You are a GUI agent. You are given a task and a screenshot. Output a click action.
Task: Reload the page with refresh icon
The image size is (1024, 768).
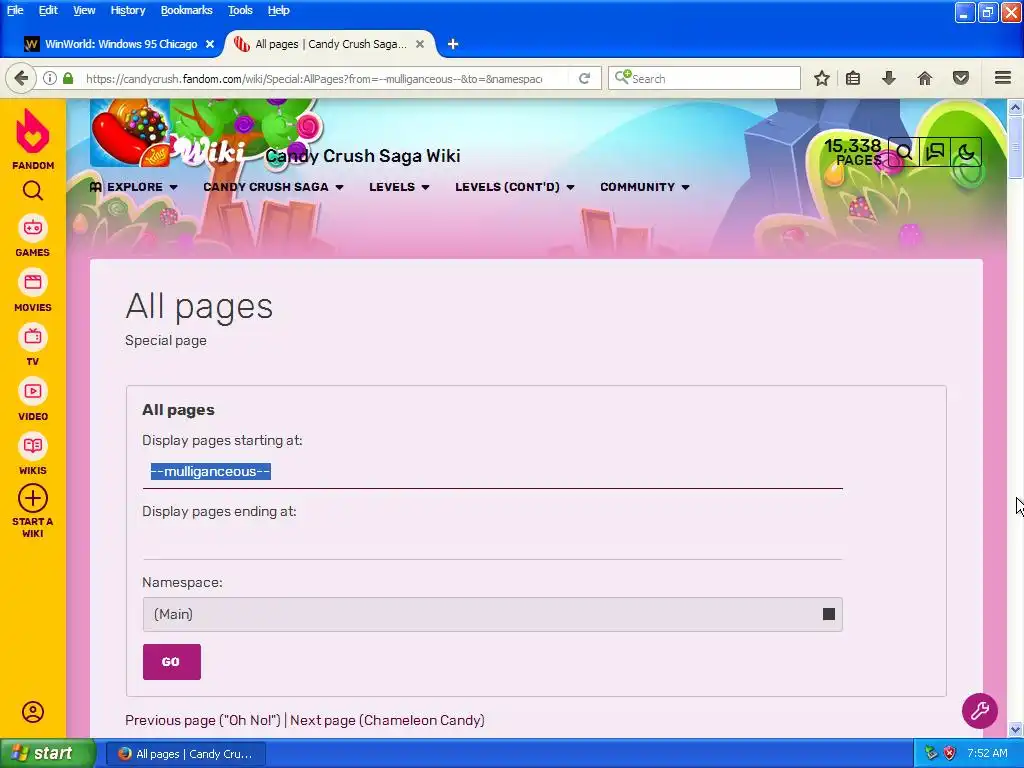(584, 78)
